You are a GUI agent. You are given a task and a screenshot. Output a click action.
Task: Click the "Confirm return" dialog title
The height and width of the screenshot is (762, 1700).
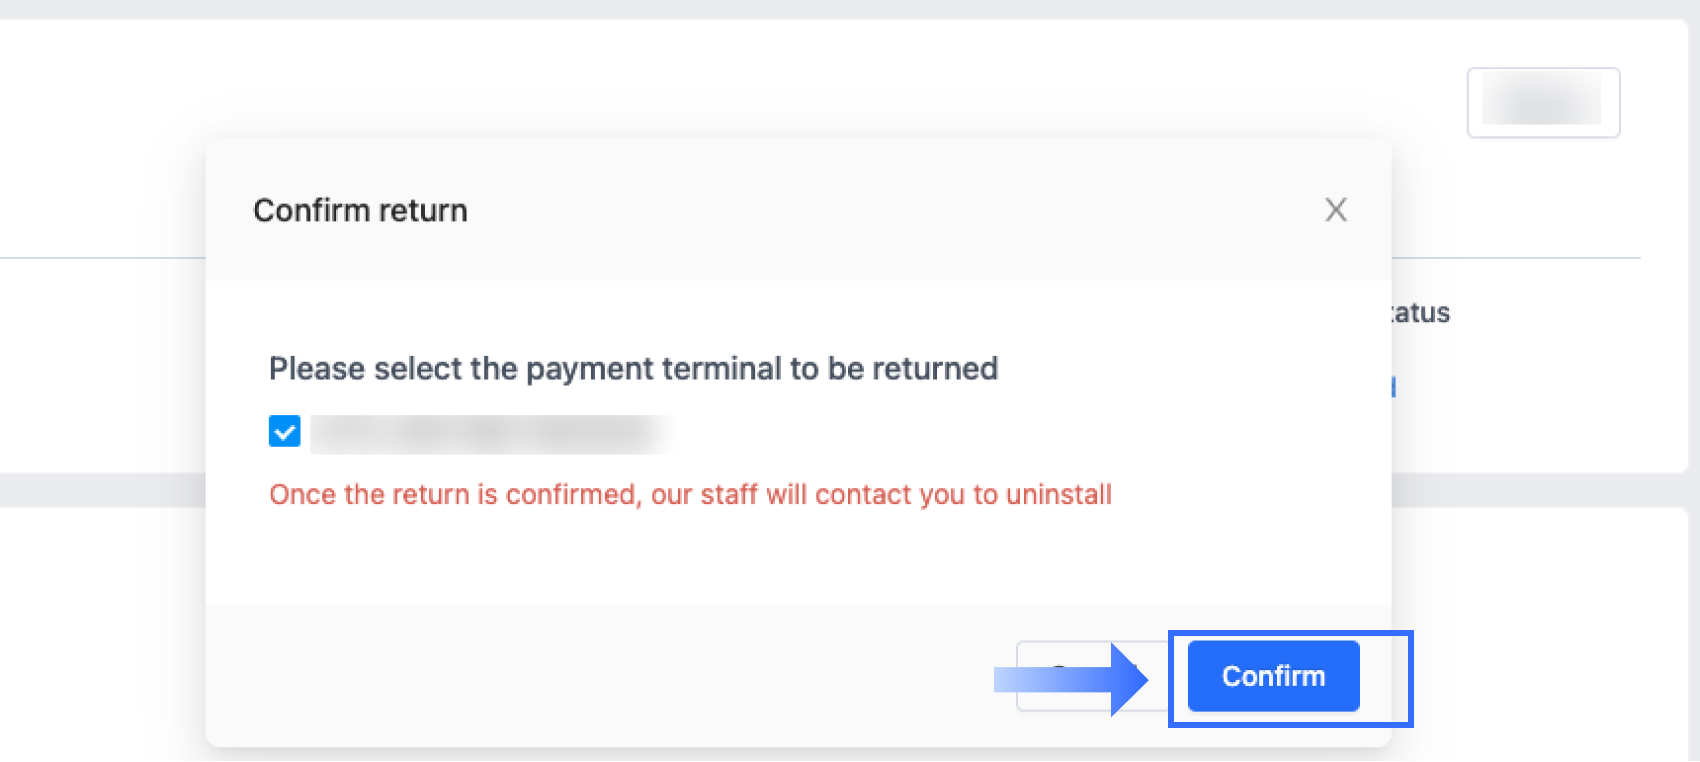[360, 210]
